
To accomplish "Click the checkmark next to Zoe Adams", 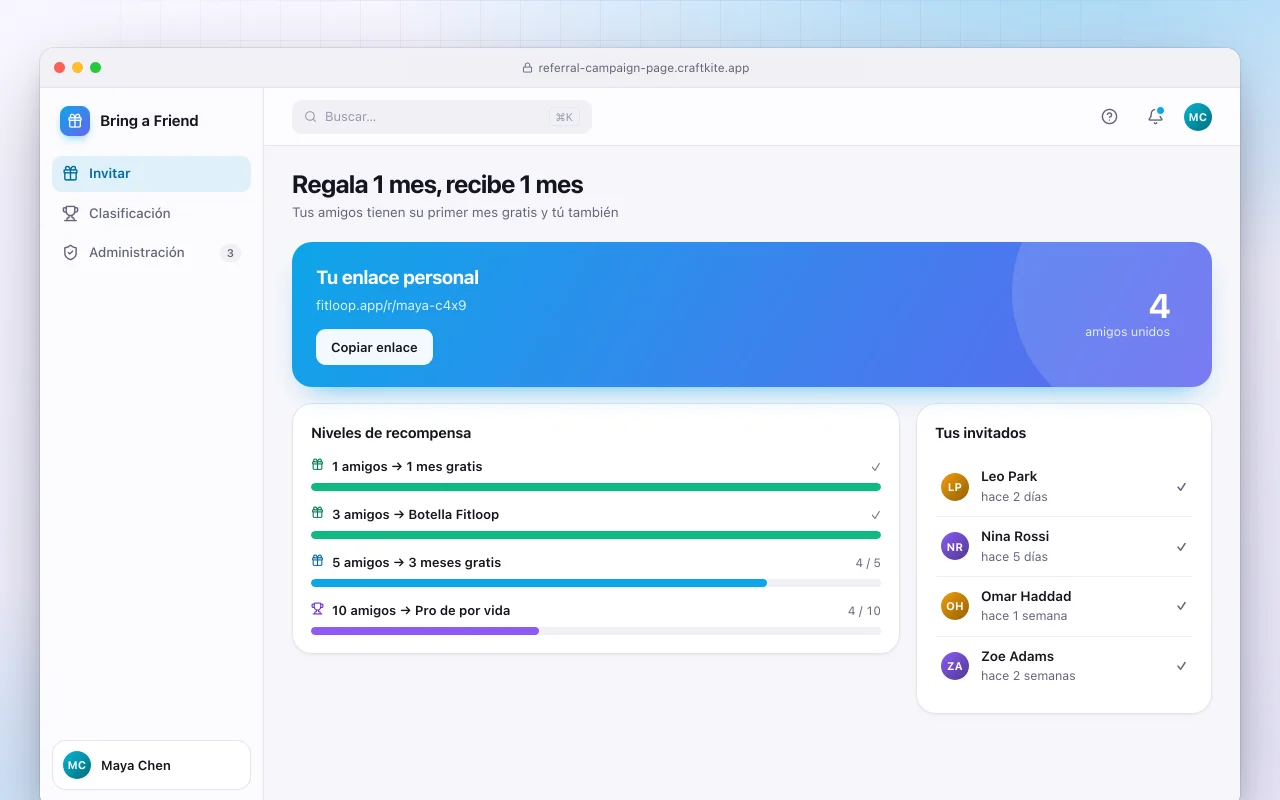I will click(x=1181, y=666).
